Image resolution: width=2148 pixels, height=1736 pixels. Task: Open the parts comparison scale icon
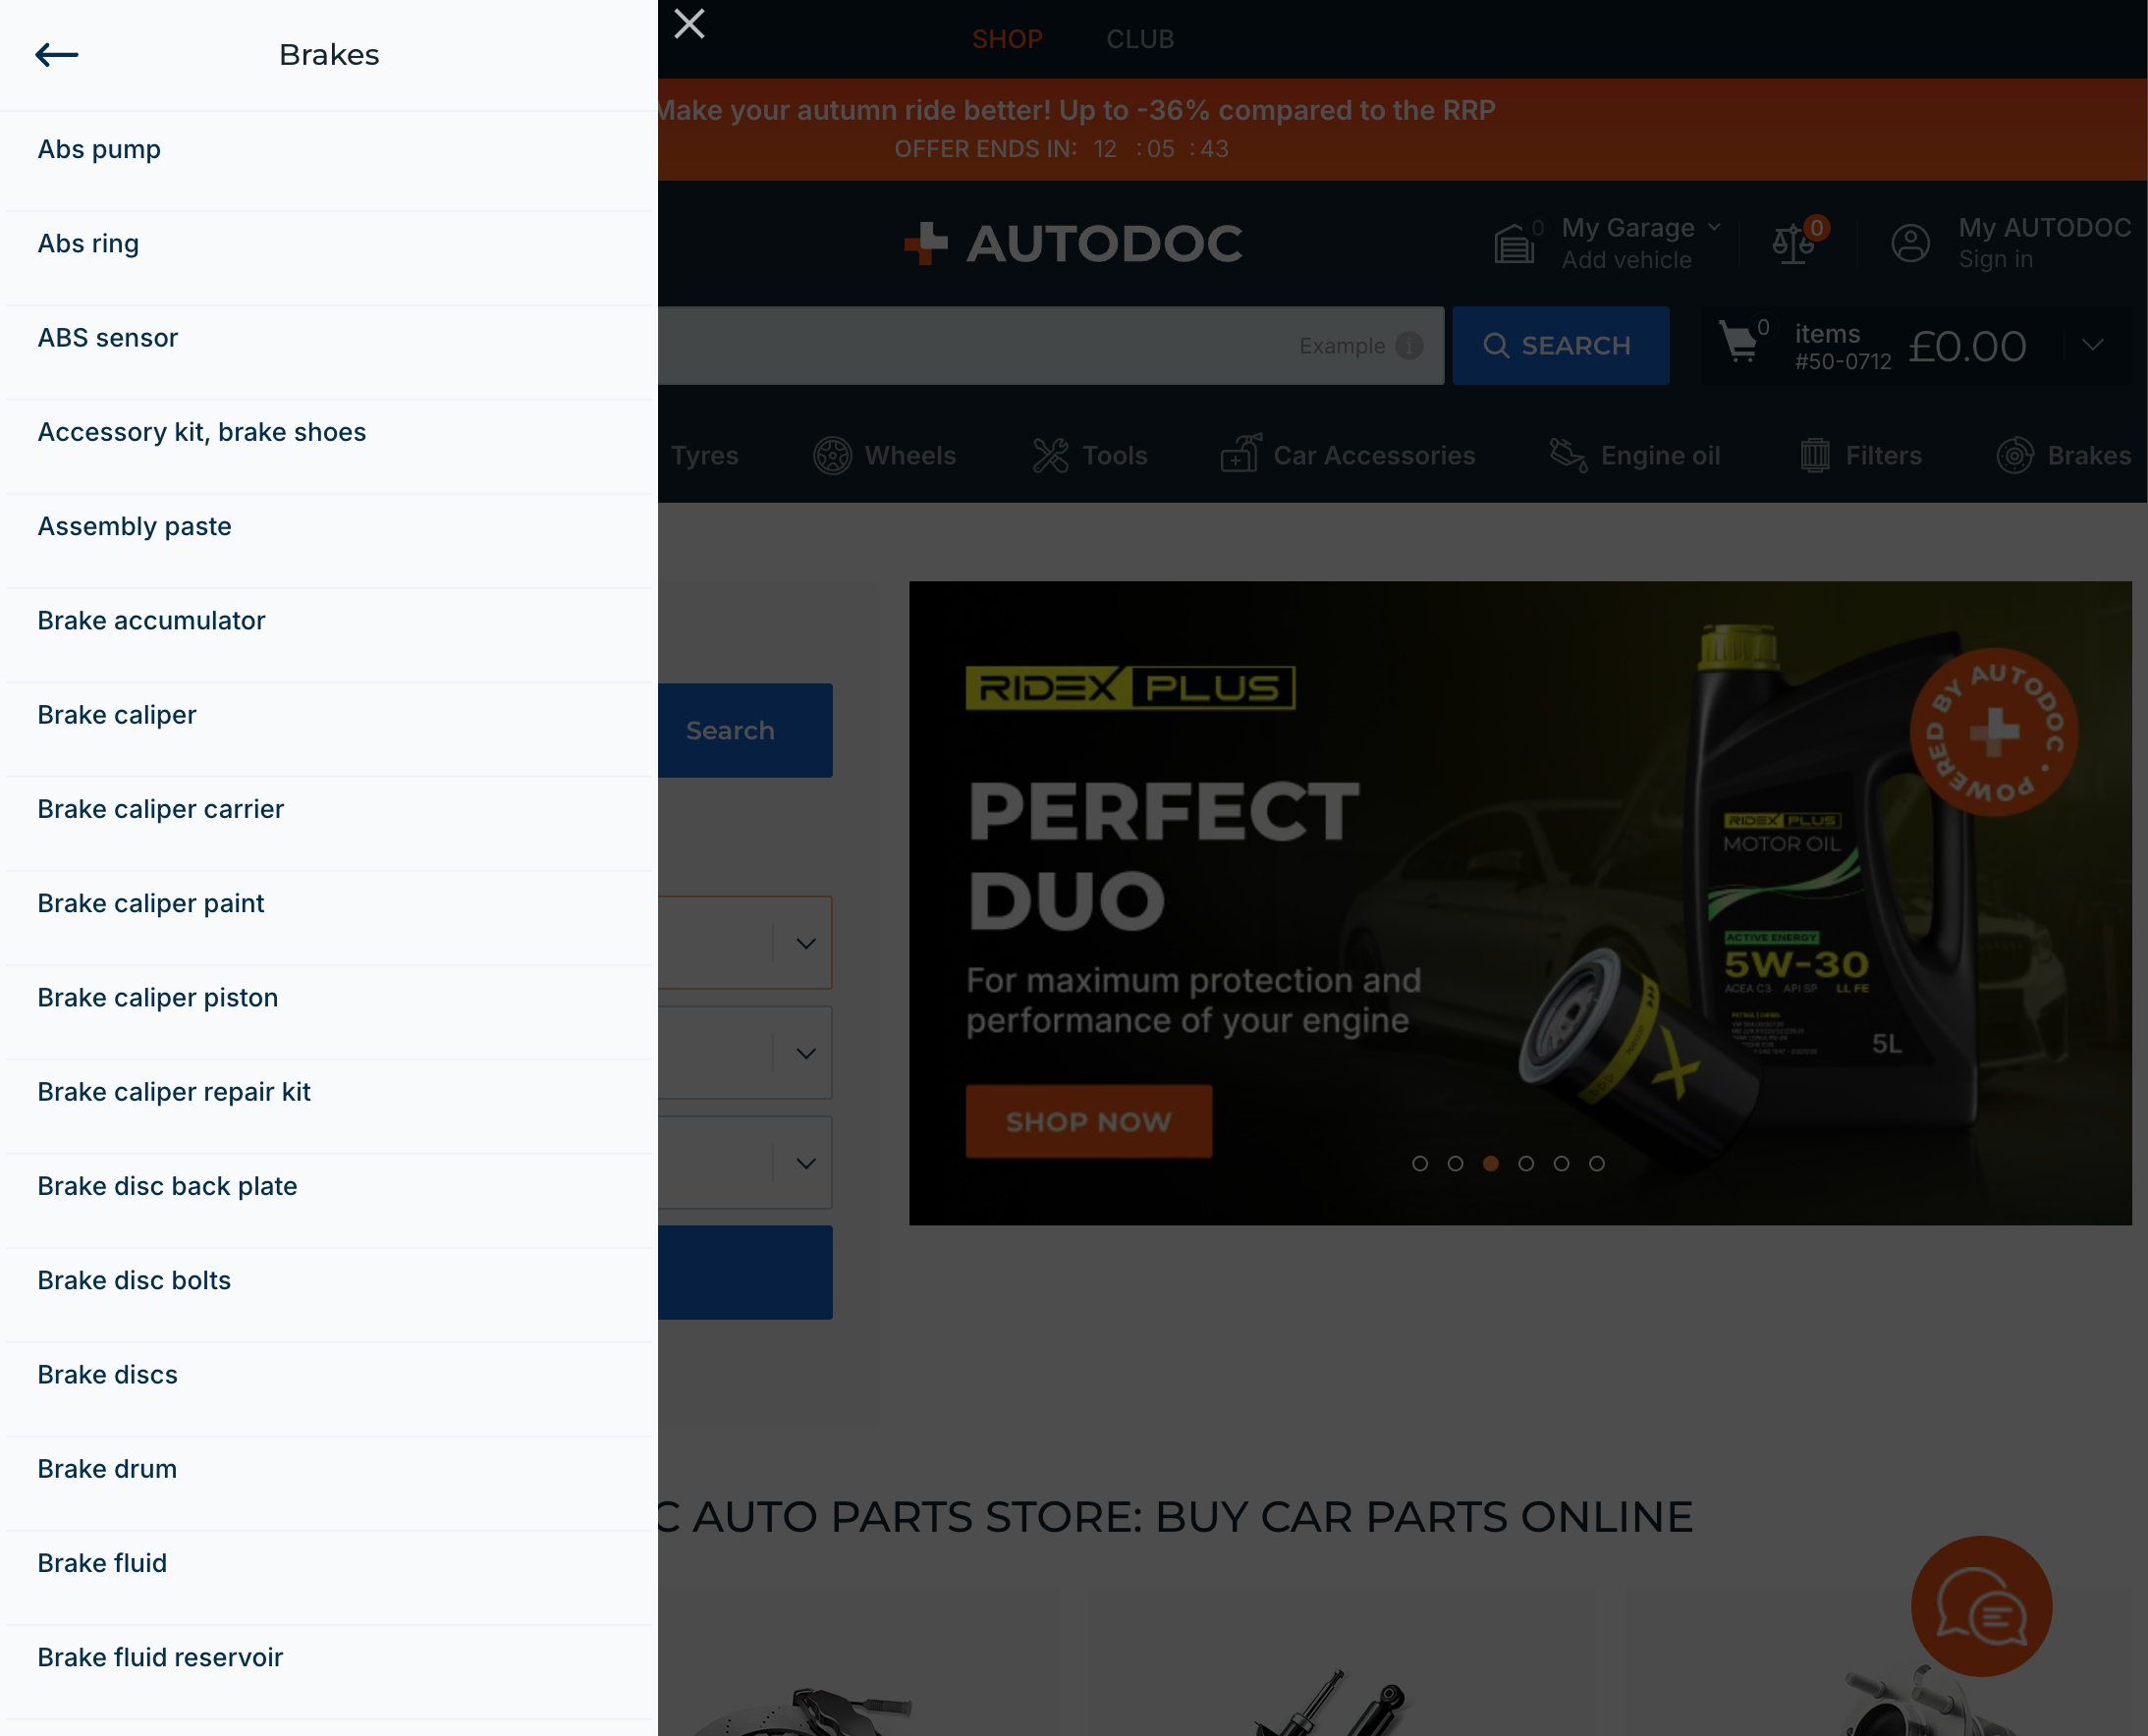[1793, 243]
